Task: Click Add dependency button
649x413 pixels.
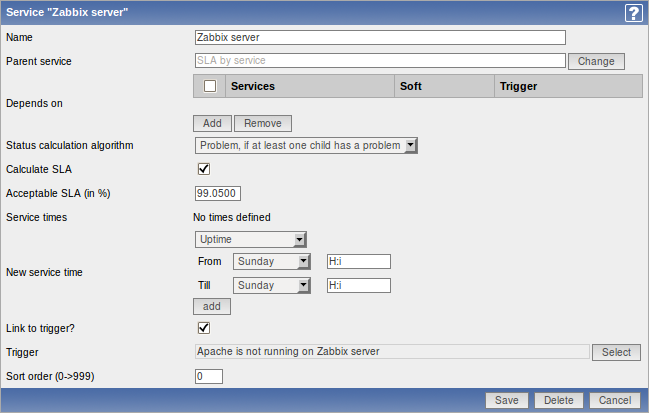Action: 212,123
